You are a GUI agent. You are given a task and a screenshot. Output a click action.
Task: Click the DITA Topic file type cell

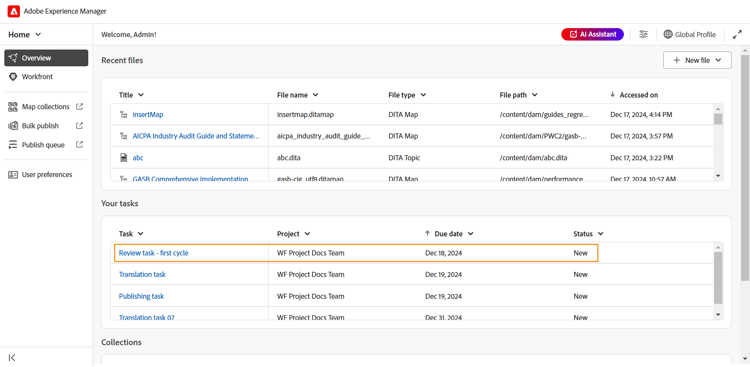coord(405,157)
